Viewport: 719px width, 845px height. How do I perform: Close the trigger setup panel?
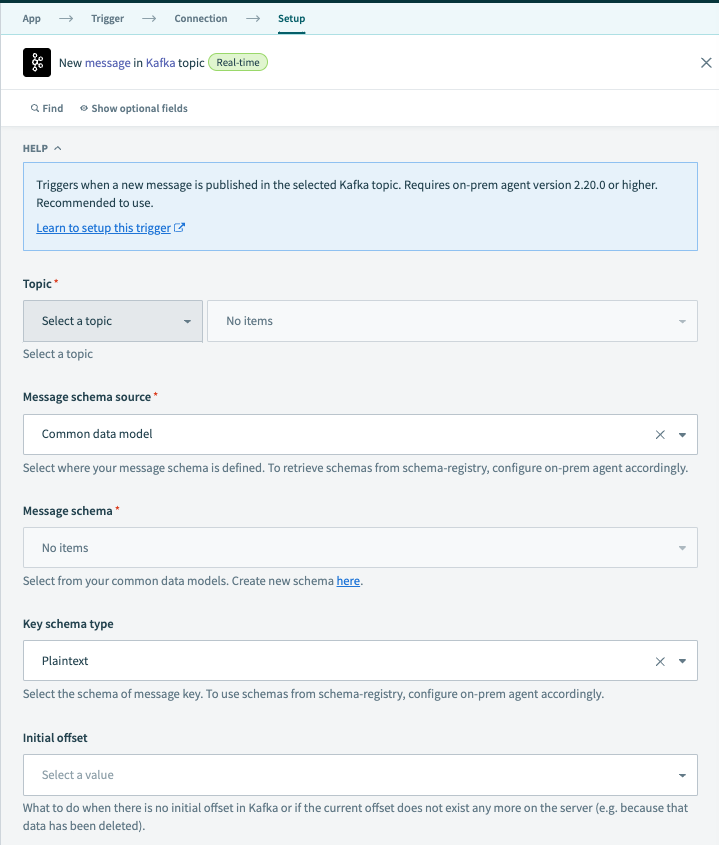coord(706,62)
